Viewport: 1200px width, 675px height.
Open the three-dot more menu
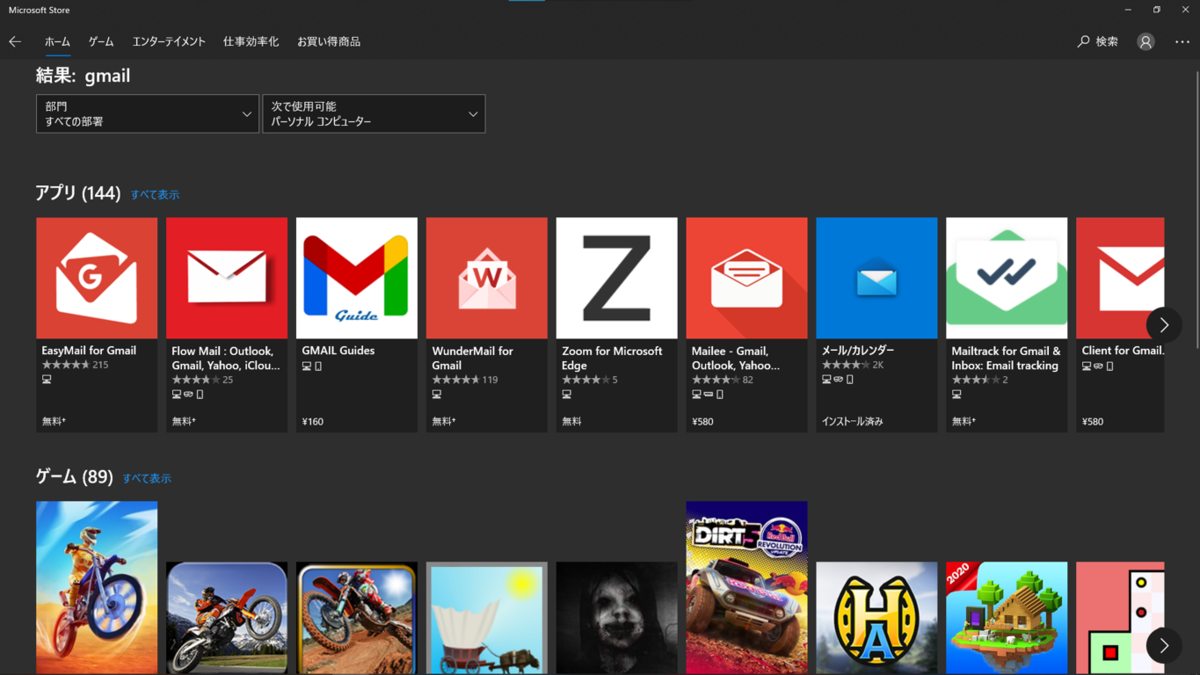tap(1182, 42)
